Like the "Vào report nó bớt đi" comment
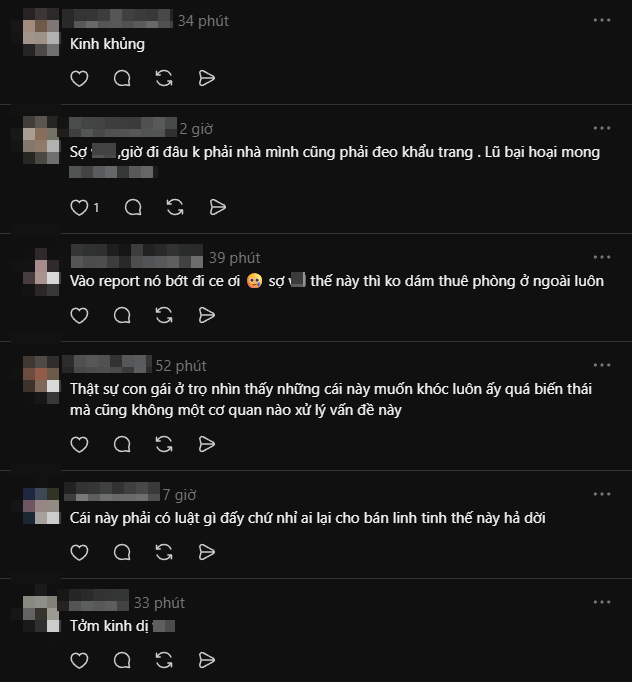Viewport: 632px width, 682px height. pos(79,315)
